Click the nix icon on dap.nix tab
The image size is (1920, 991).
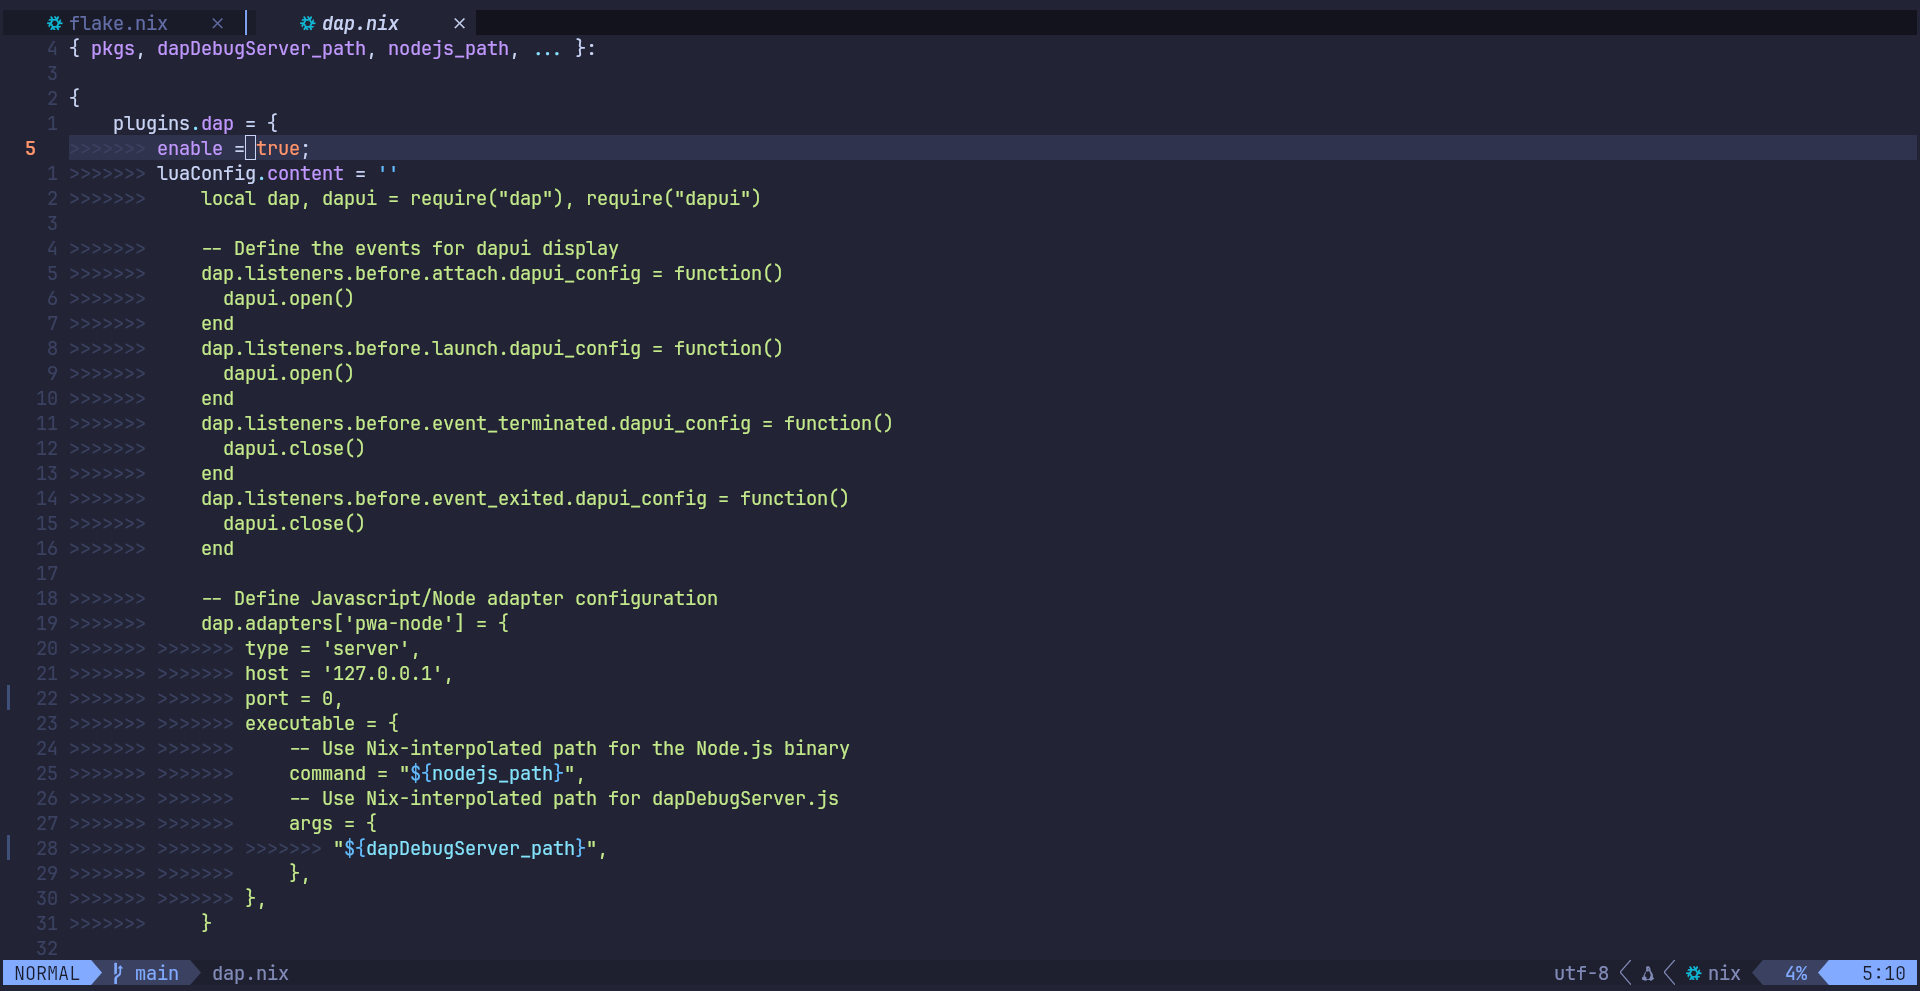pos(308,23)
